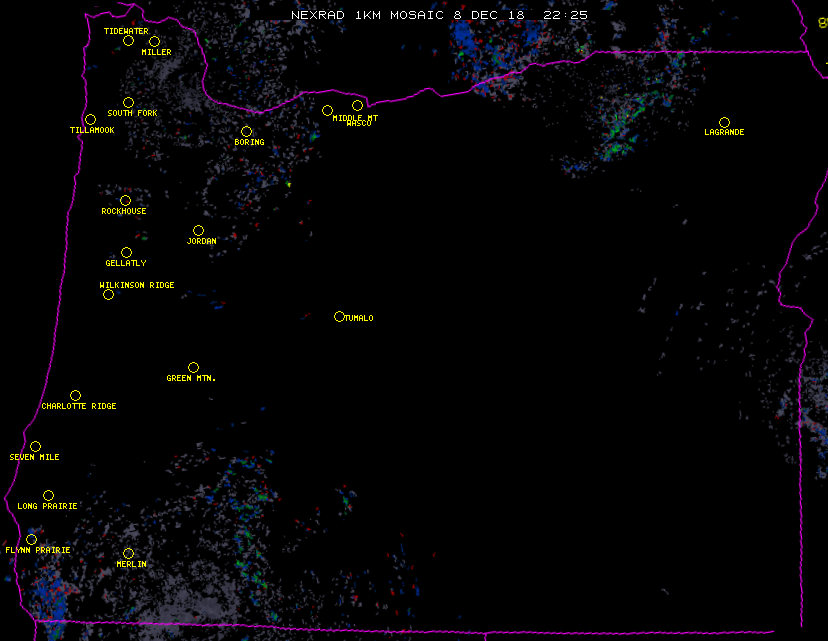
Task: Select the Tillamook station circle
Action: pos(90,120)
